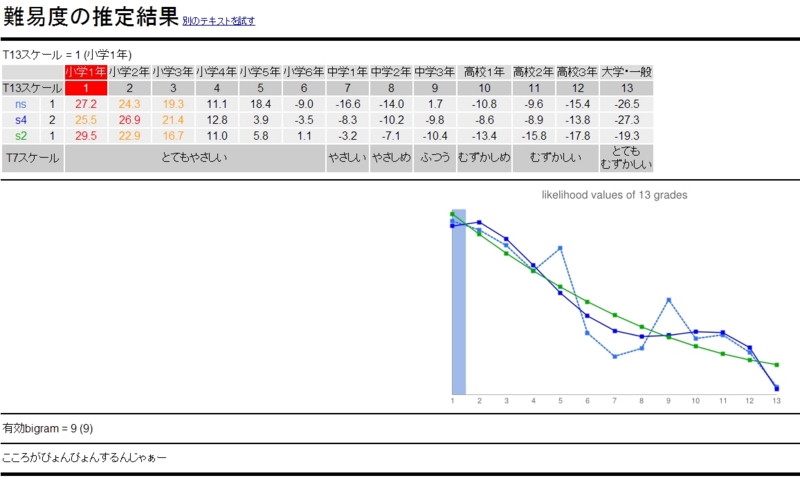
Task: Click the 小学2年 column header
Action: [x=129, y=72]
